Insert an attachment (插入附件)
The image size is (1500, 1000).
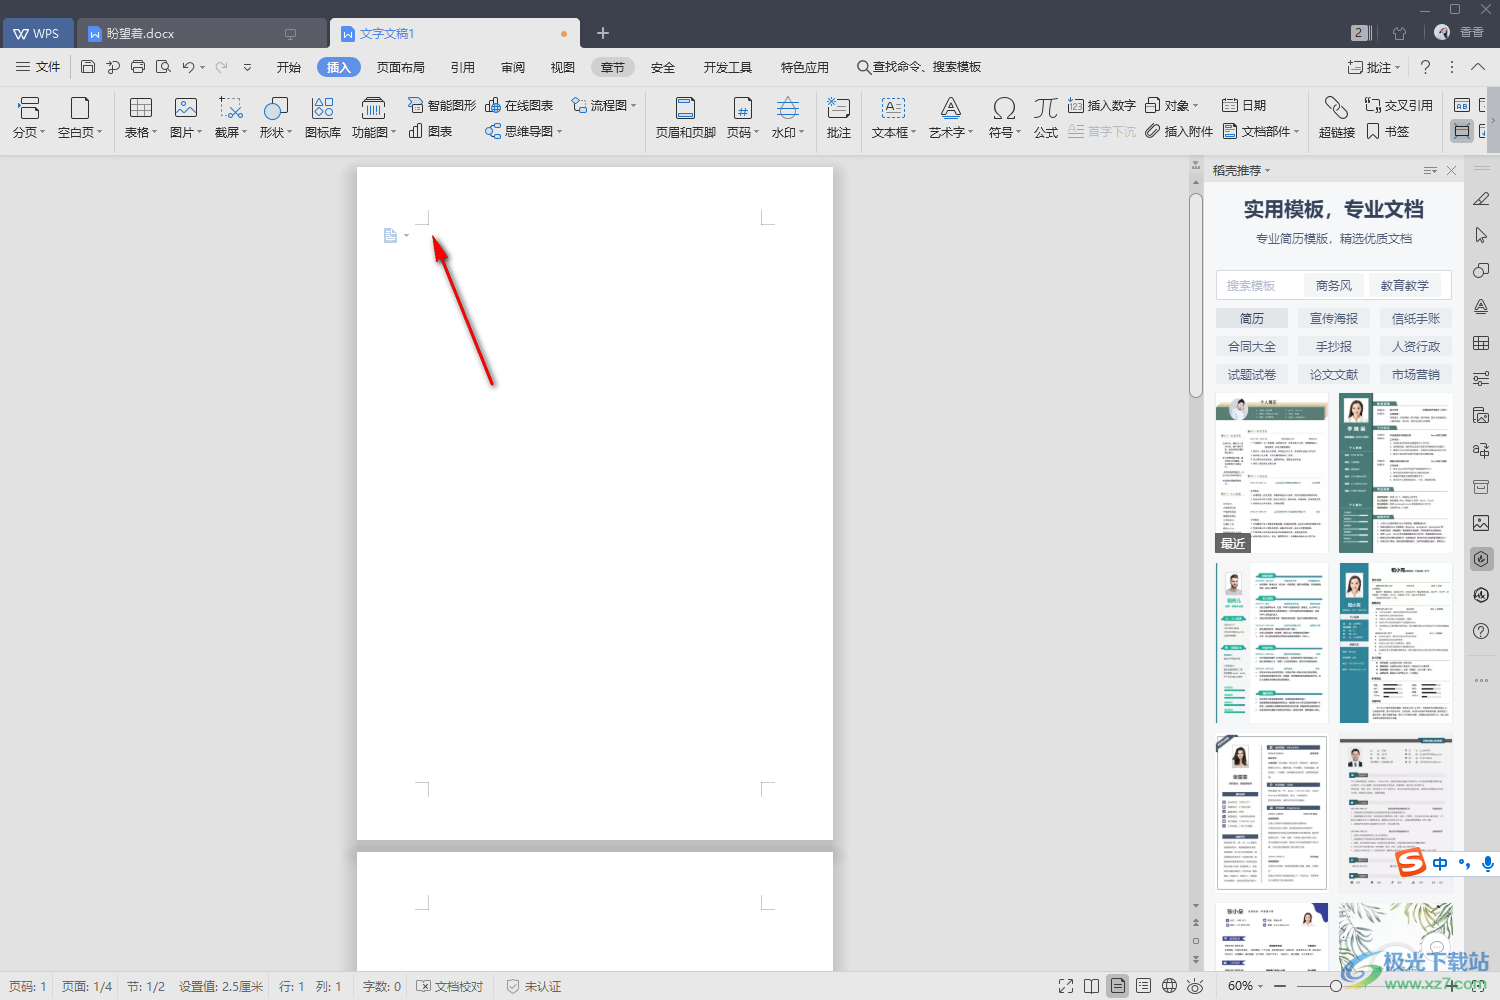point(1179,131)
